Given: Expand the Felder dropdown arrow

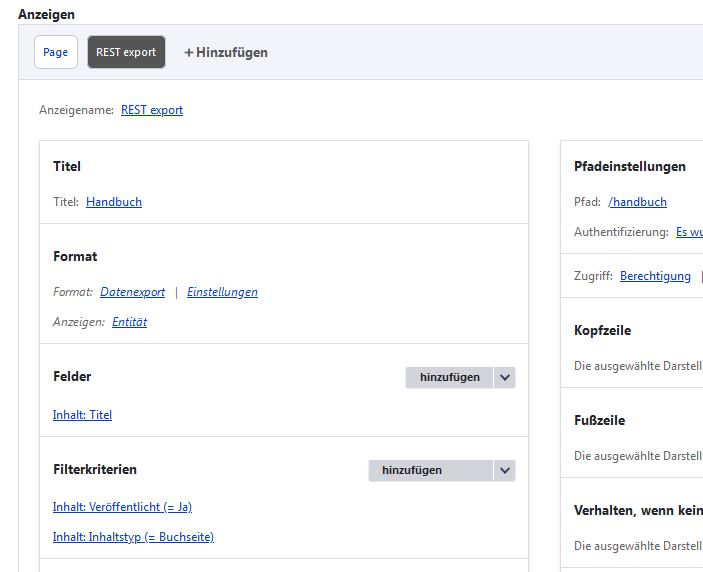Looking at the screenshot, I should 505,377.
